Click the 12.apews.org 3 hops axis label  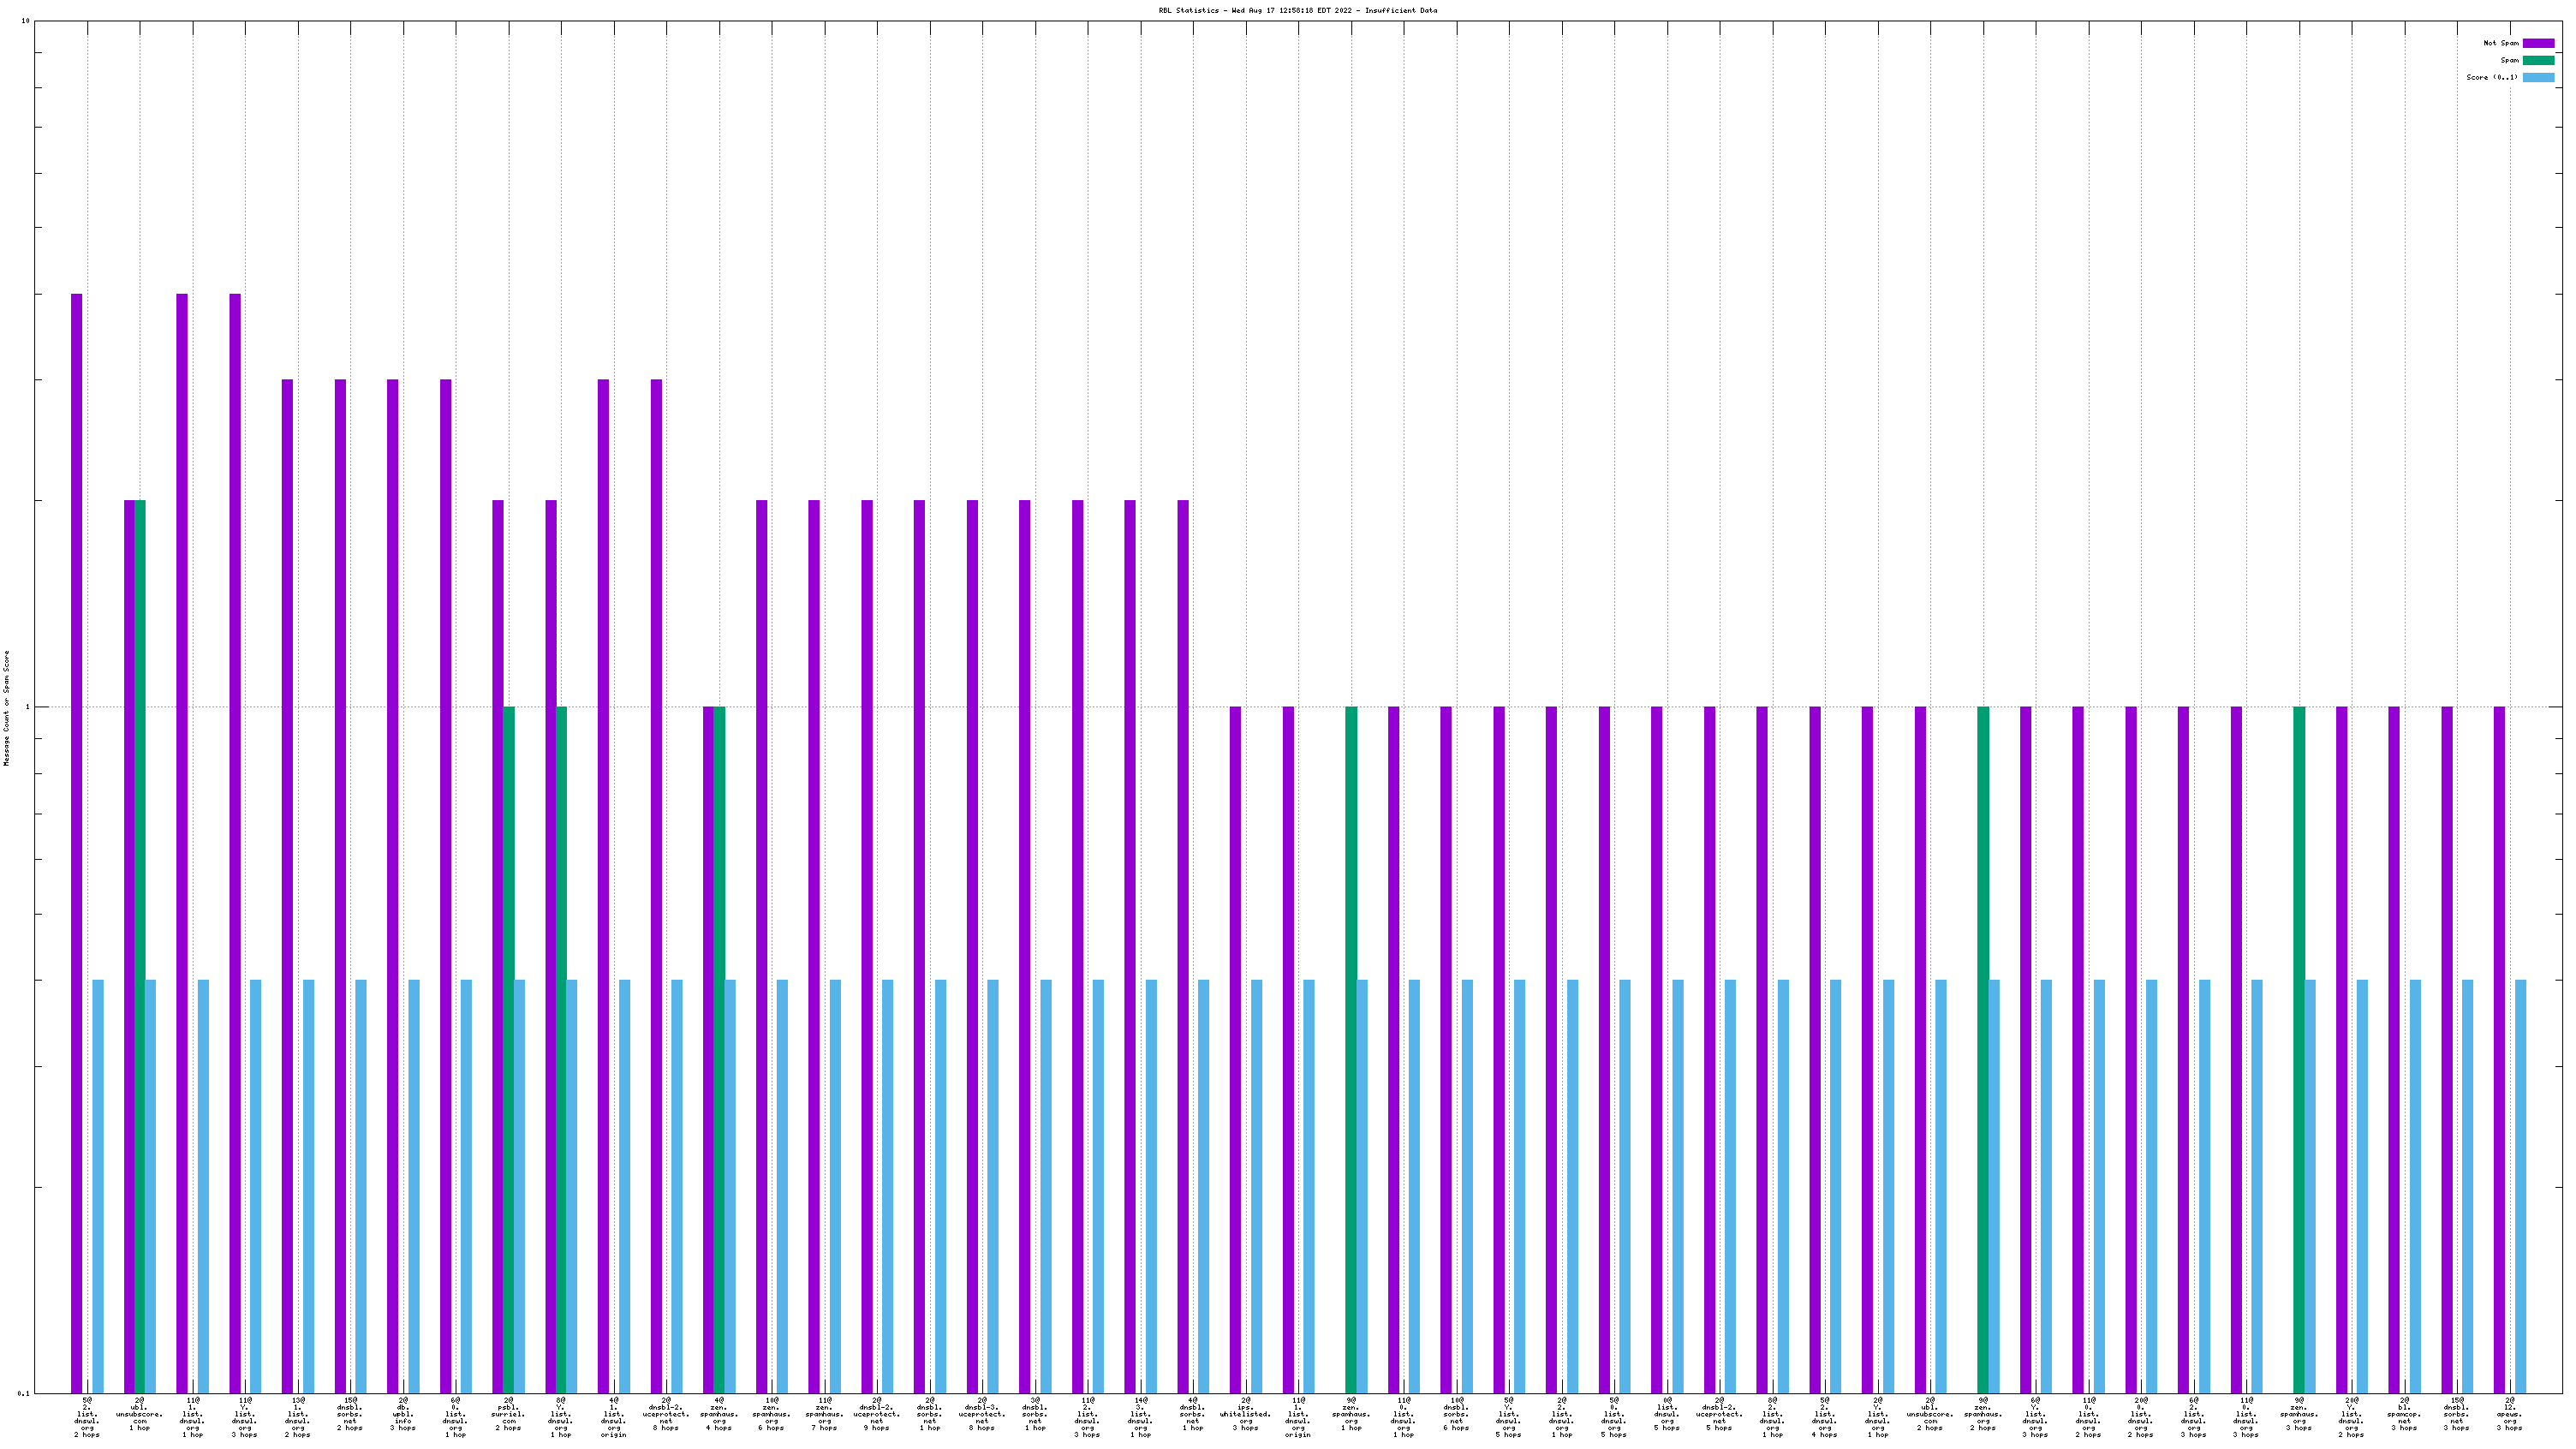coord(2509,1413)
